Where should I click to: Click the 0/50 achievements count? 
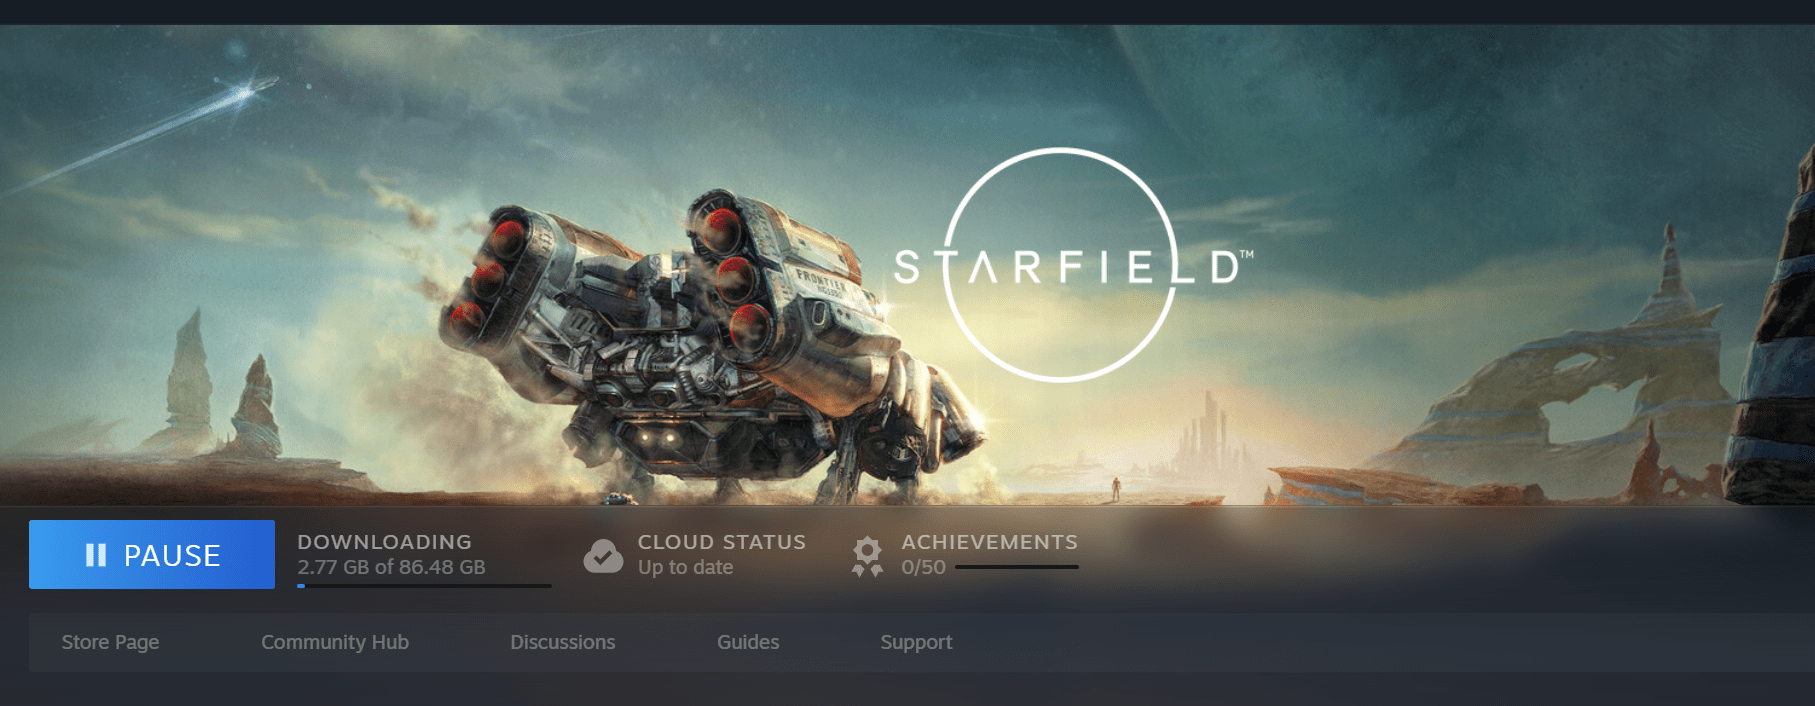pos(923,567)
